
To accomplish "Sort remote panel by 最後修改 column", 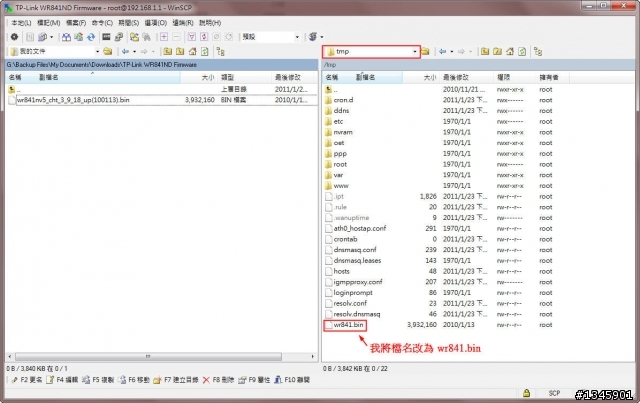I will click(465, 77).
